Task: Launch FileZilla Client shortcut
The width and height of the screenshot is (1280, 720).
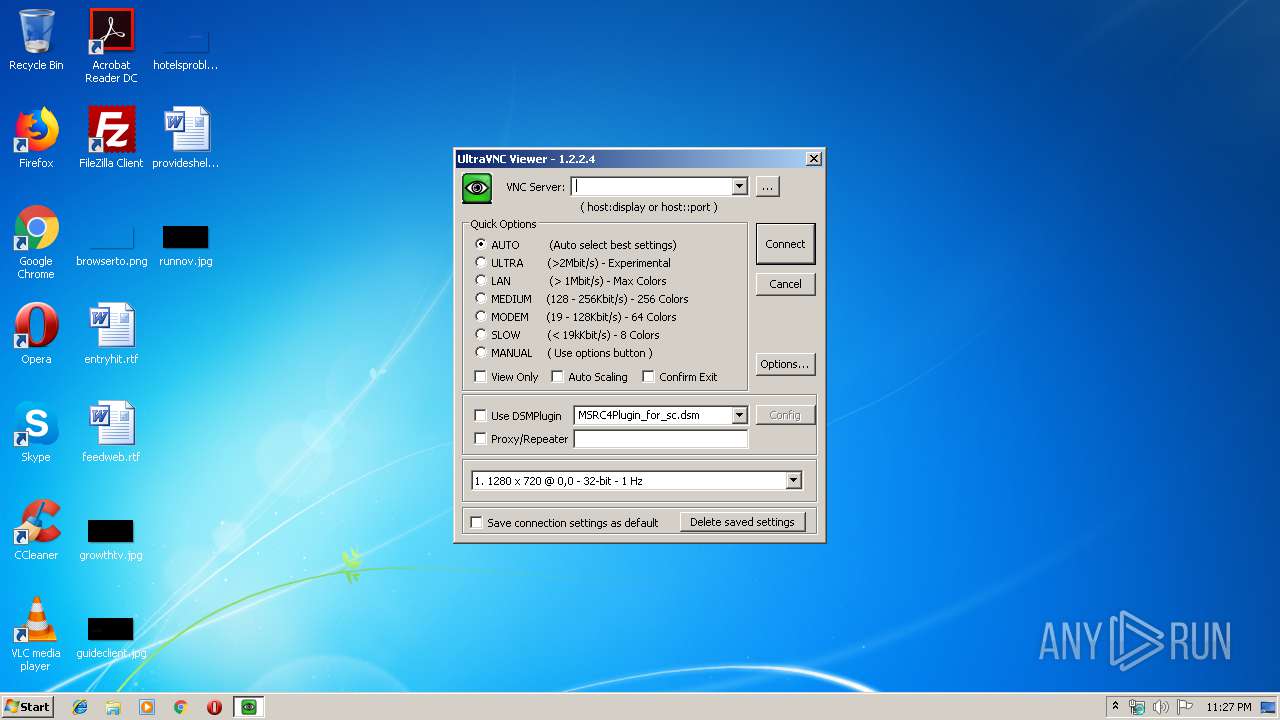Action: (x=111, y=138)
